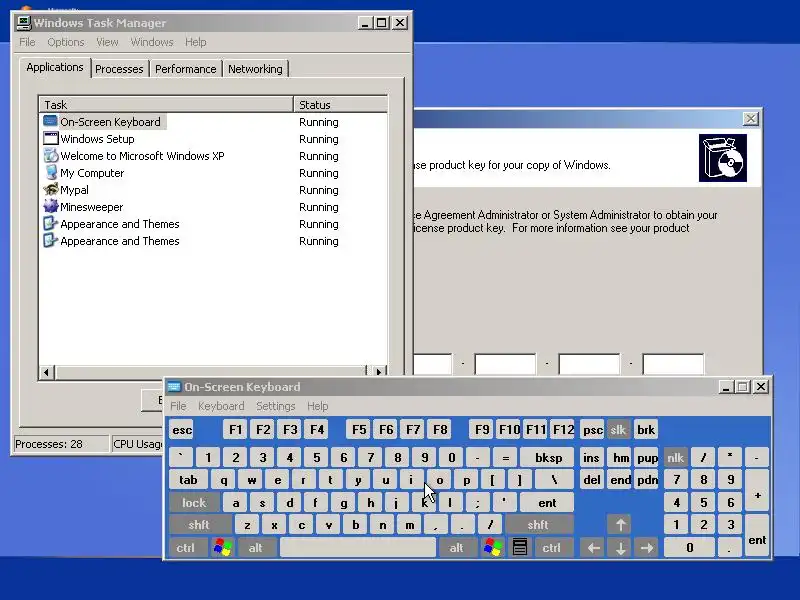Toggle the lock (caps lock) key
The height and width of the screenshot is (600, 800).
coord(194,503)
